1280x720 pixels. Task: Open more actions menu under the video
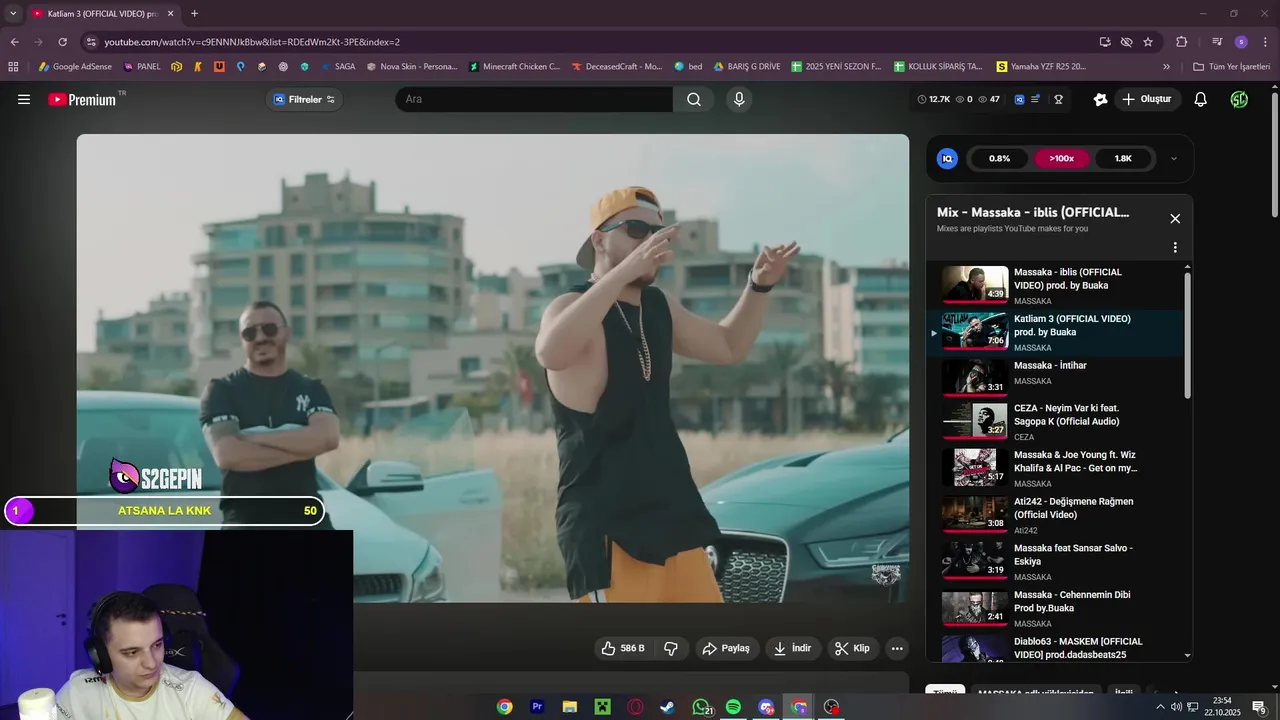coord(897,648)
